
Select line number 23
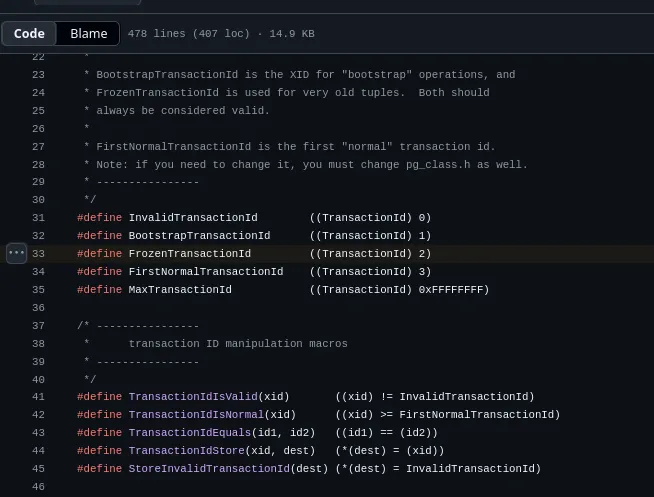[x=38, y=75]
